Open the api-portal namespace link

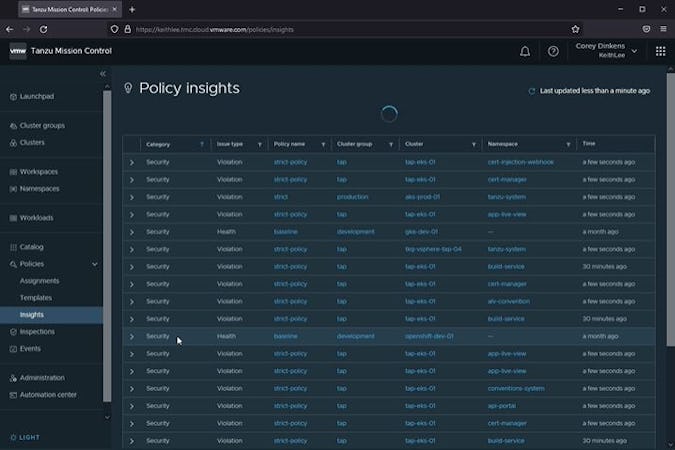point(502,406)
